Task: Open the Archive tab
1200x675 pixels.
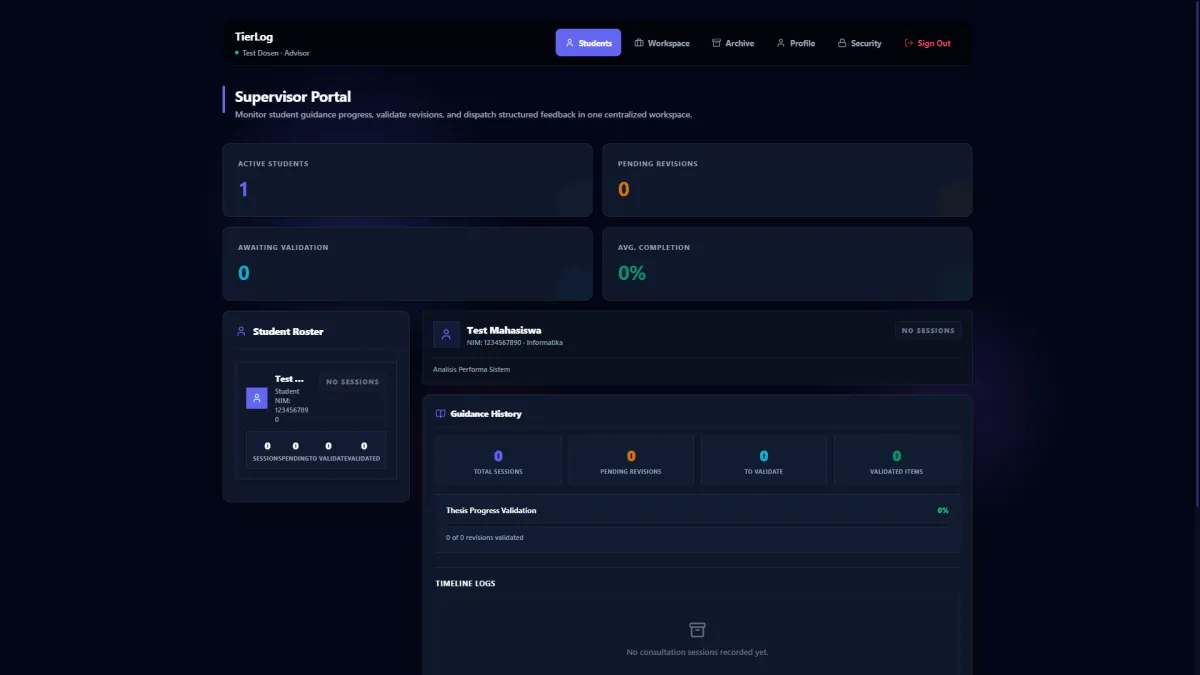Action: 733,43
